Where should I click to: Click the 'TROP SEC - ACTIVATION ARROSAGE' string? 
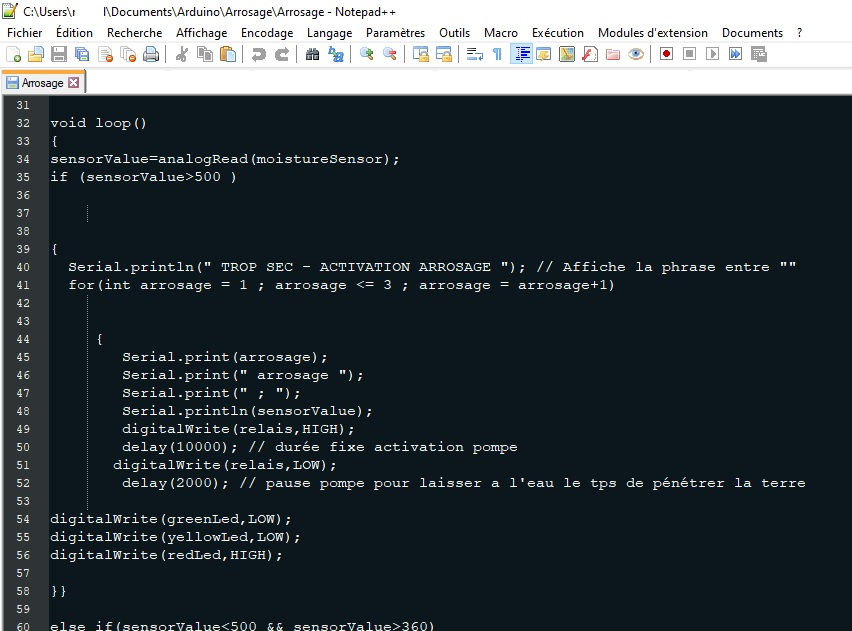(x=355, y=267)
